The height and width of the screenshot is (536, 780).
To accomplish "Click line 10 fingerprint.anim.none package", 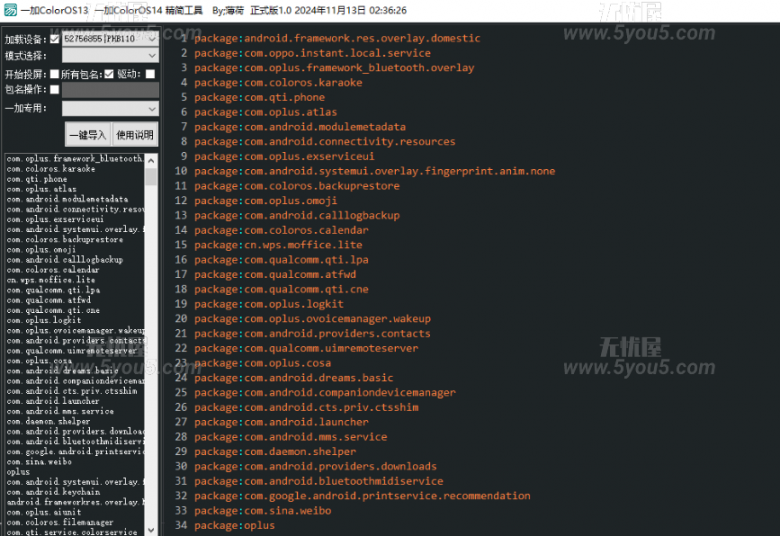I will coord(375,171).
